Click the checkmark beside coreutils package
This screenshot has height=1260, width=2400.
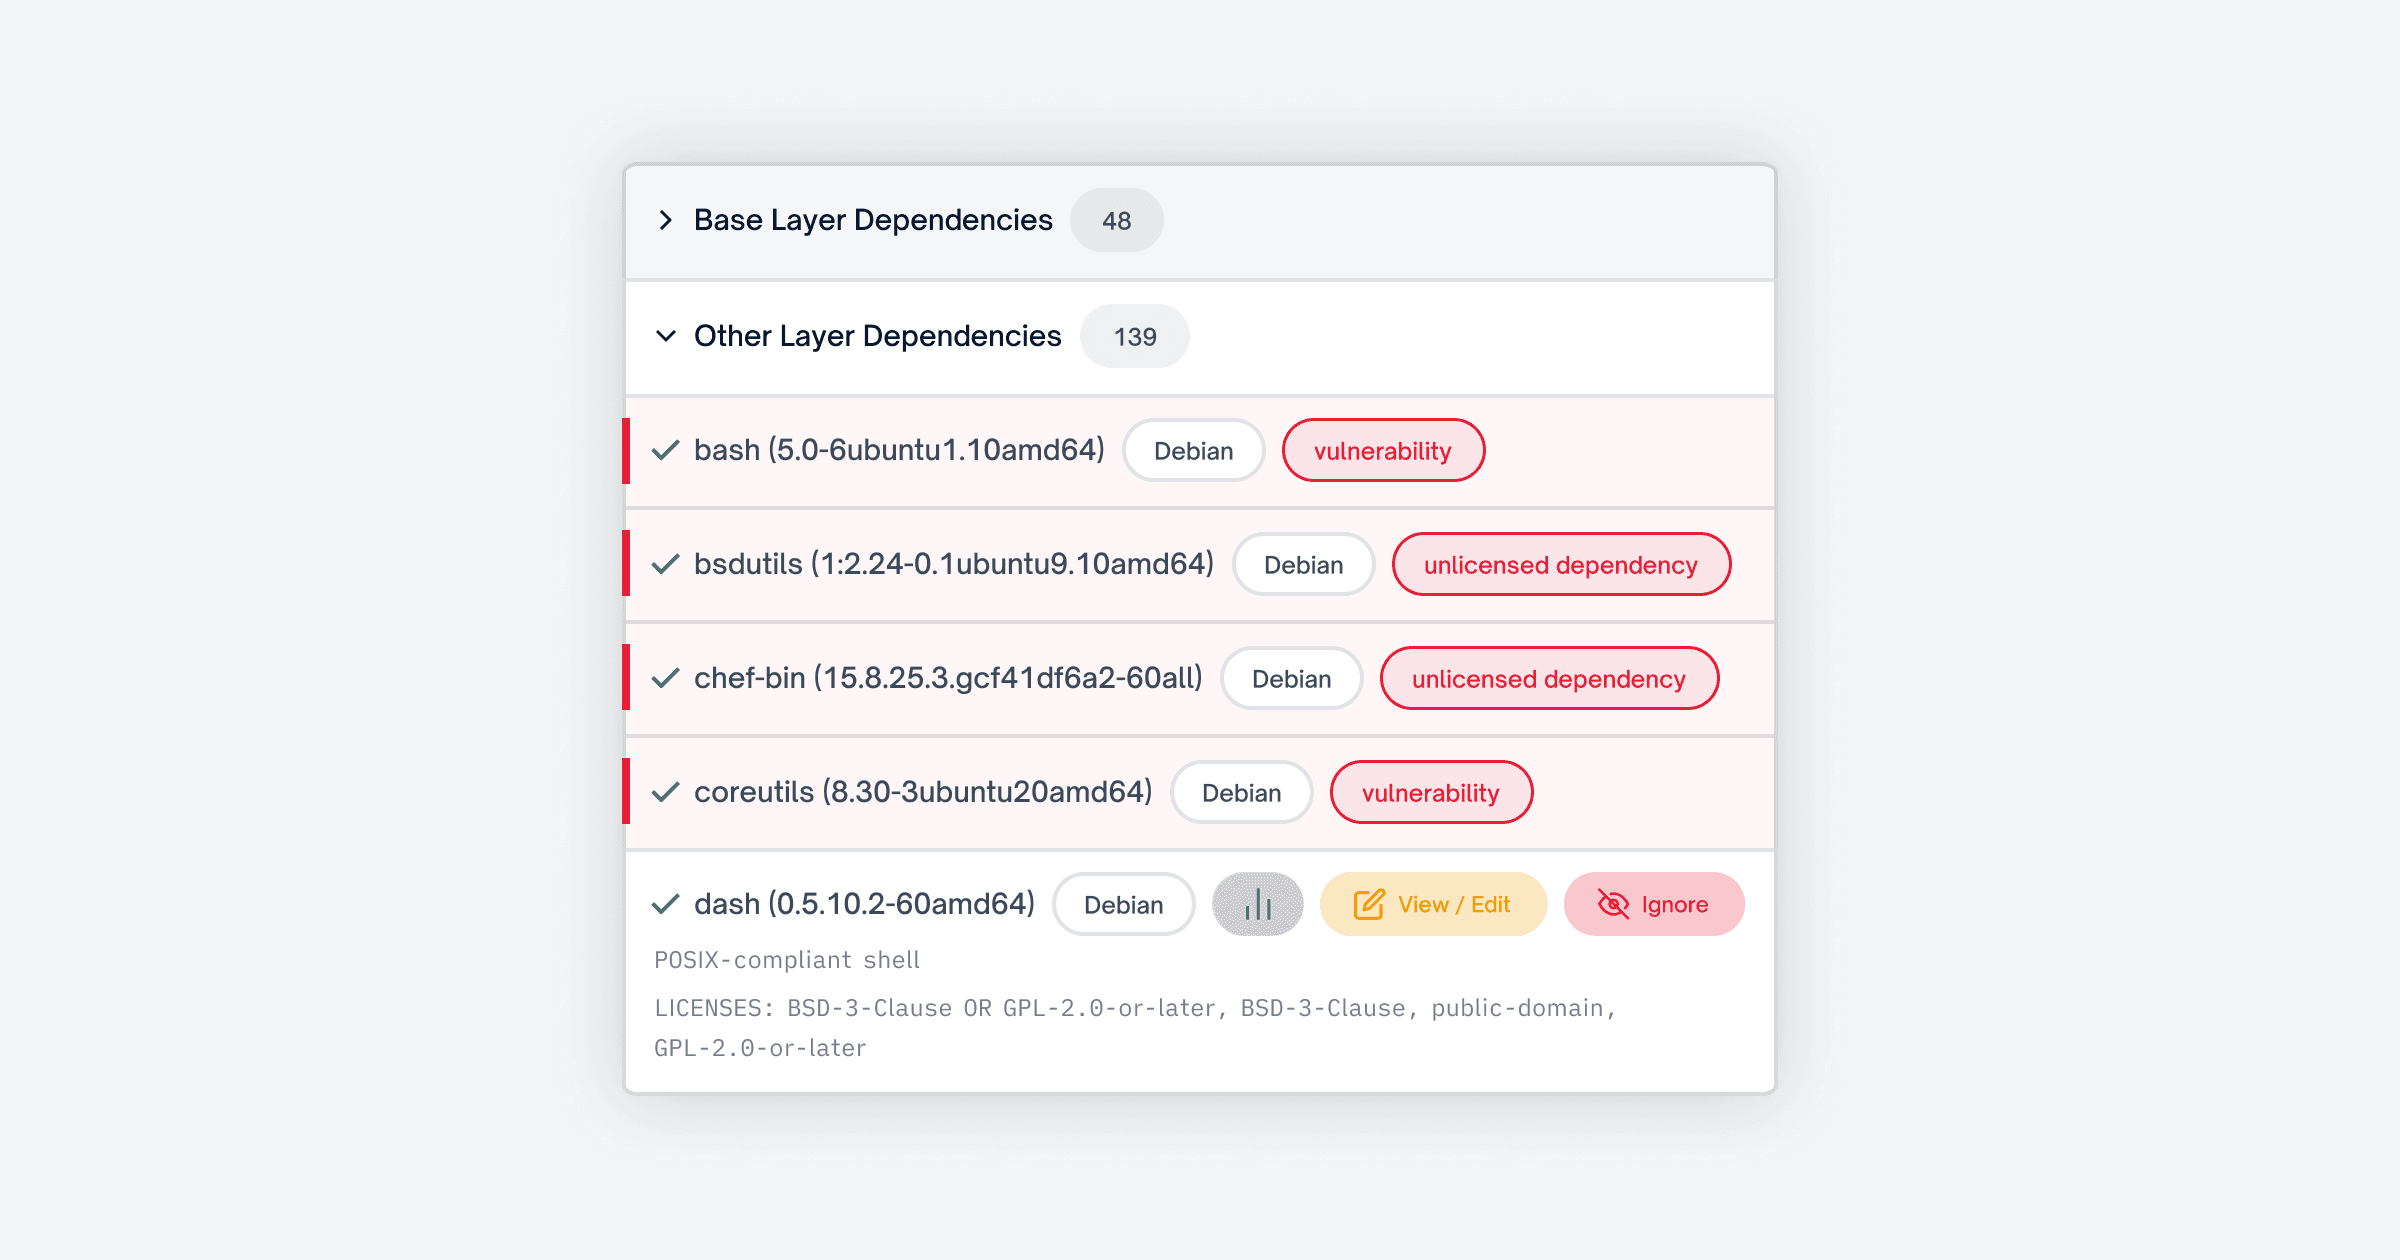pos(666,793)
